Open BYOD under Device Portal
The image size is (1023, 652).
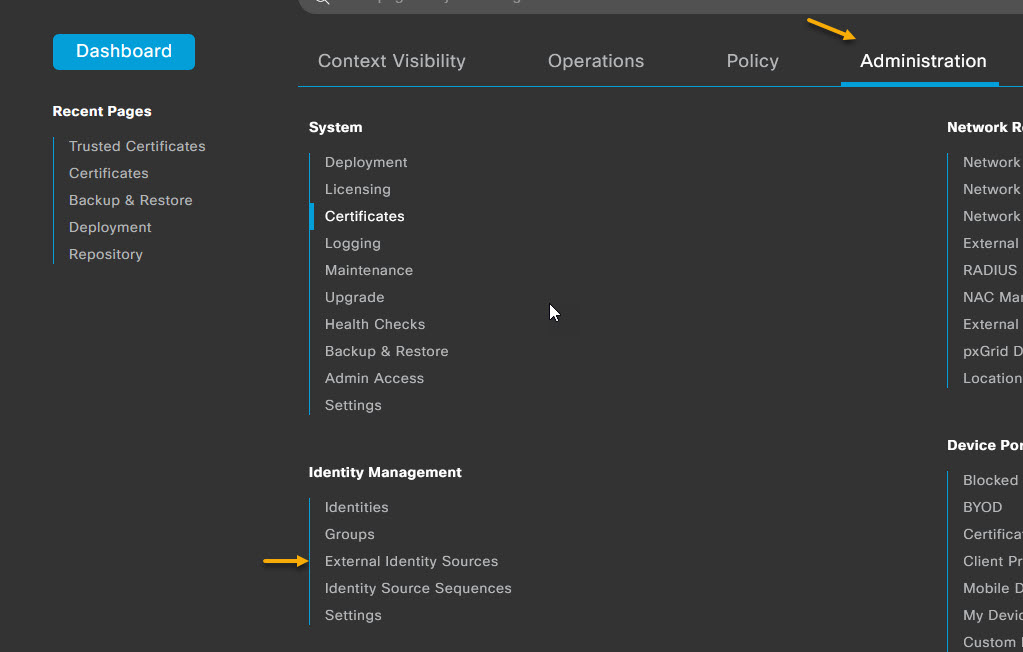983,507
